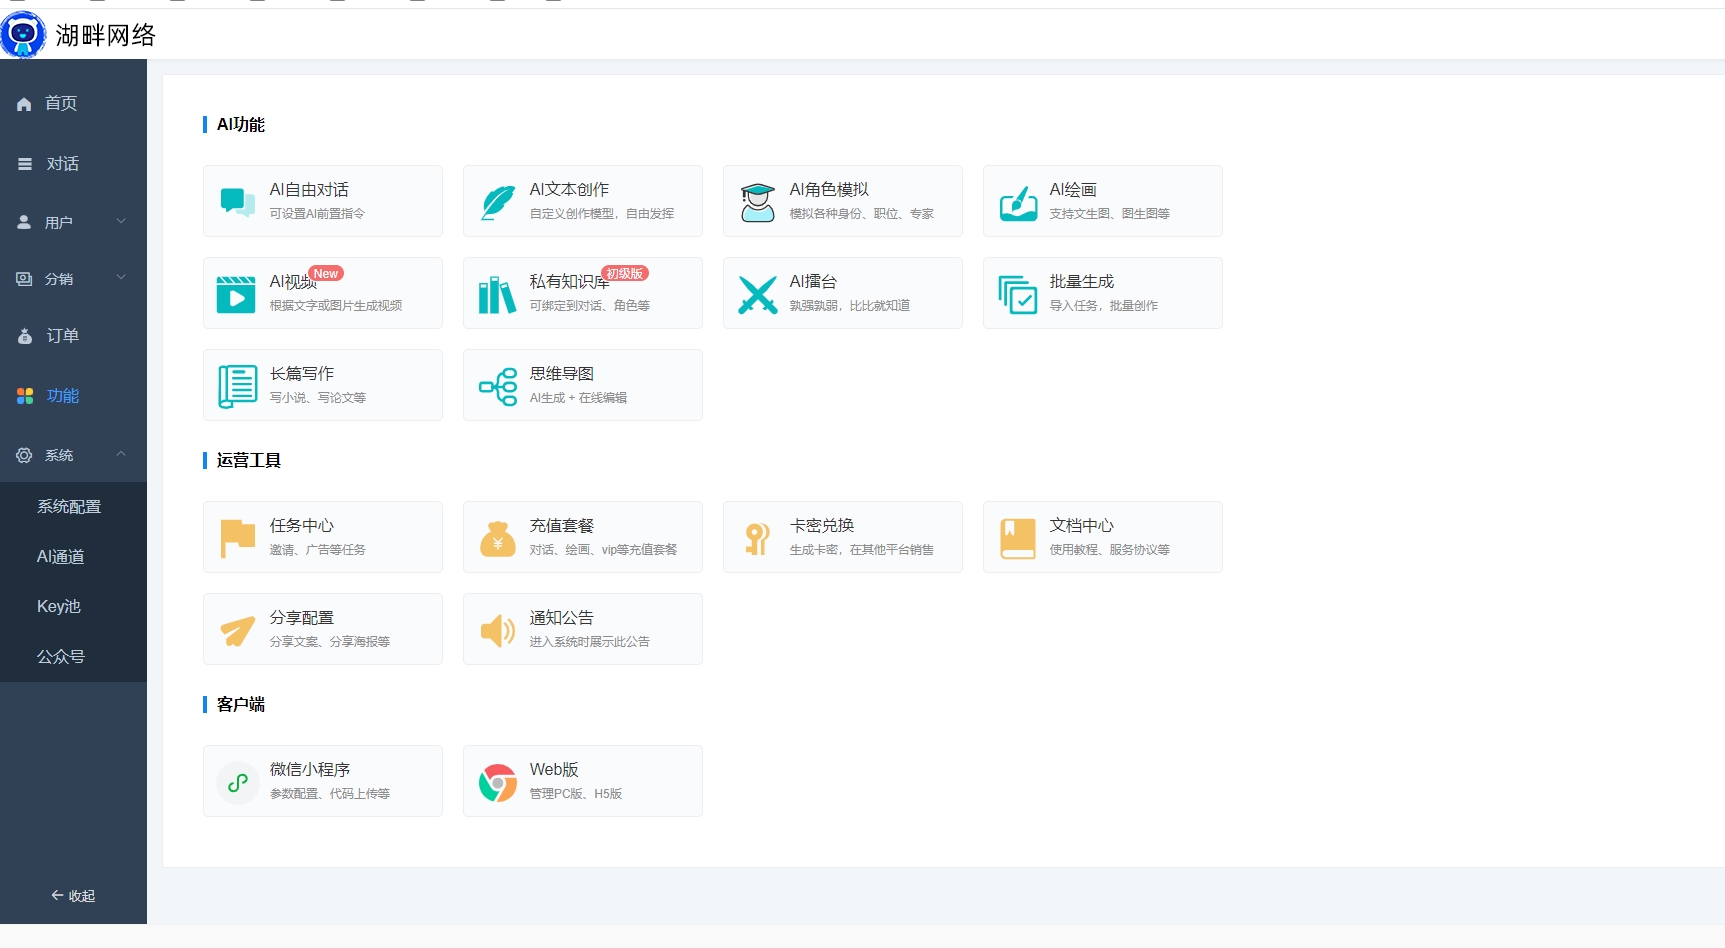Open the 充值套餐 money bag icon
This screenshot has width=1725, height=948.
[498, 538]
